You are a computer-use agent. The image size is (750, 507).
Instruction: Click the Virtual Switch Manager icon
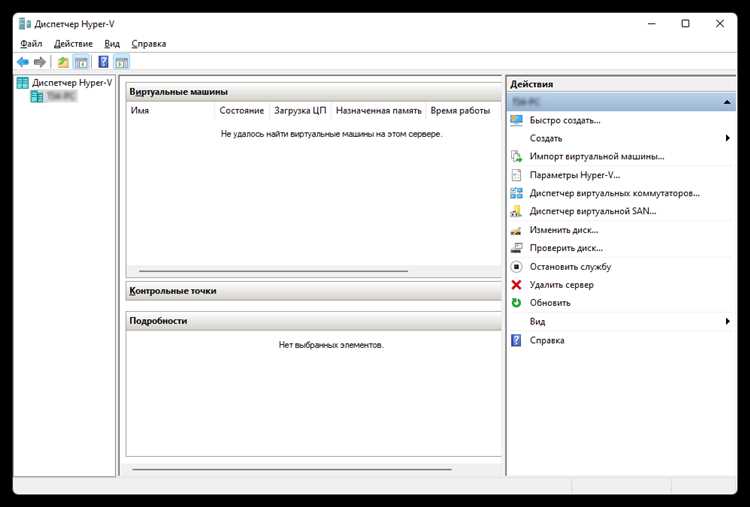click(516, 193)
